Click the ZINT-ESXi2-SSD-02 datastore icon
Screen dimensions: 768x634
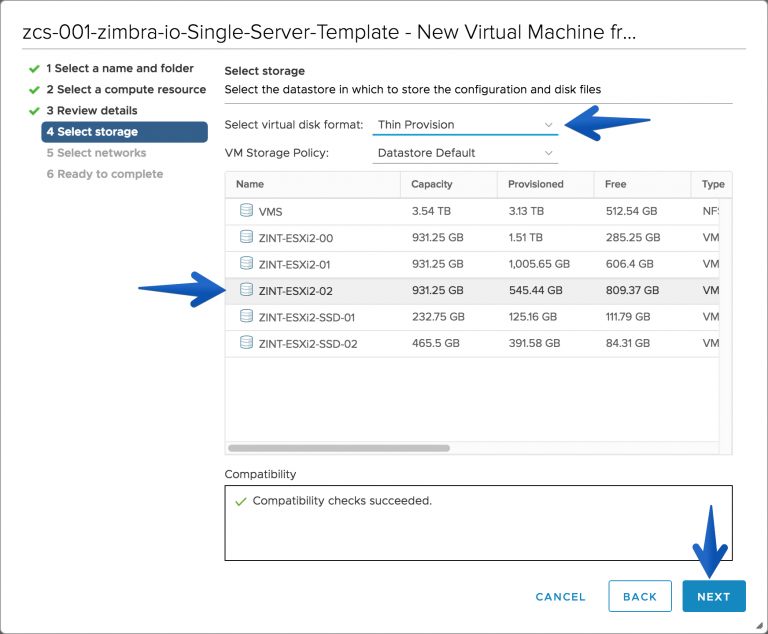246,343
